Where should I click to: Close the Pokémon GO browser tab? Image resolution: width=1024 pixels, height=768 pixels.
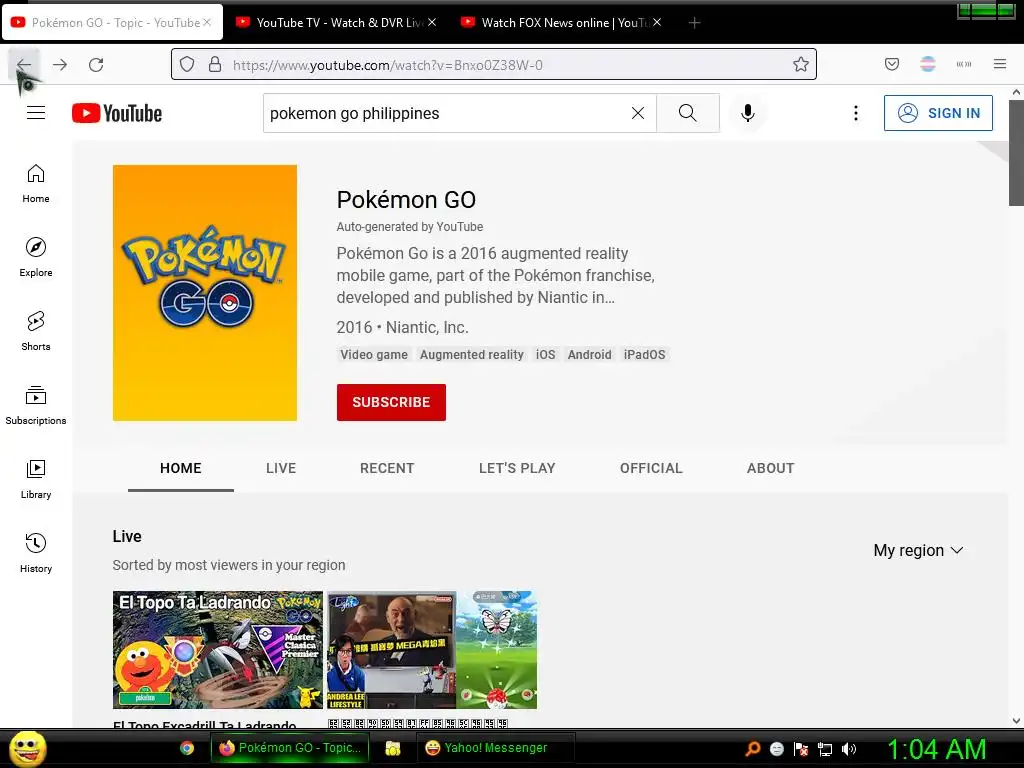[x=207, y=22]
